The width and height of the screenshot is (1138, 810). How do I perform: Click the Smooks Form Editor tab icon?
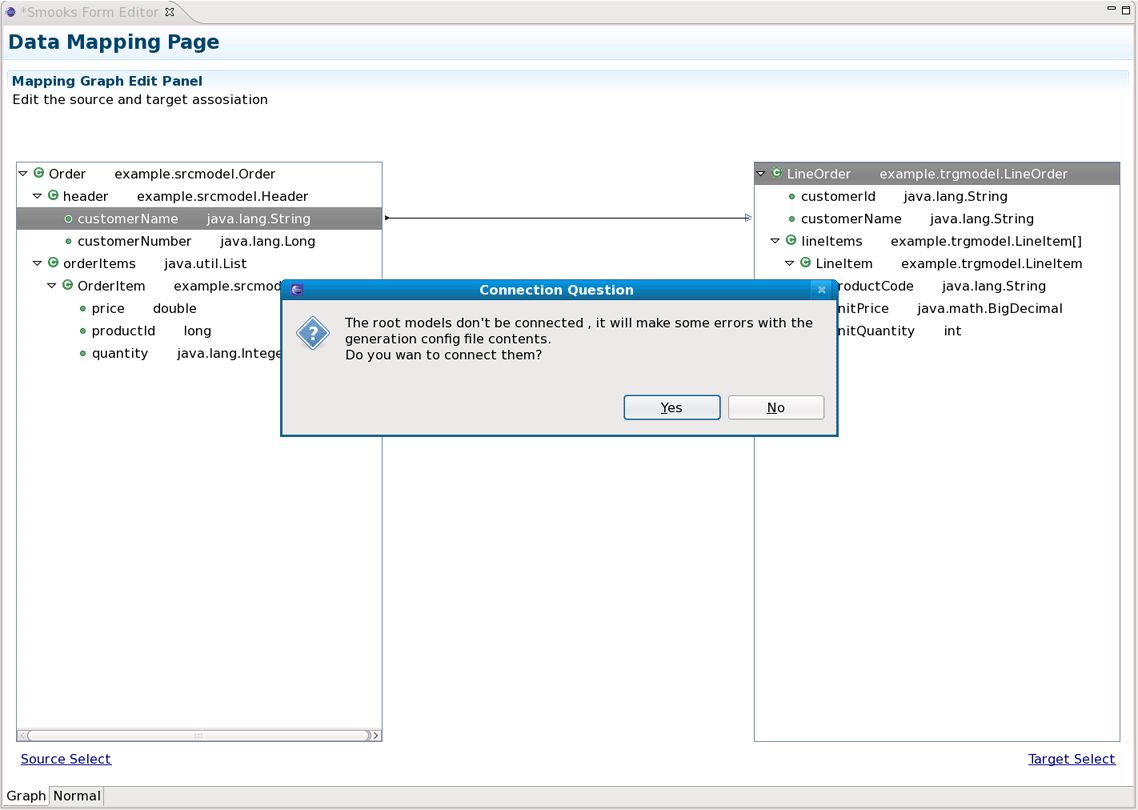click(x=10, y=12)
